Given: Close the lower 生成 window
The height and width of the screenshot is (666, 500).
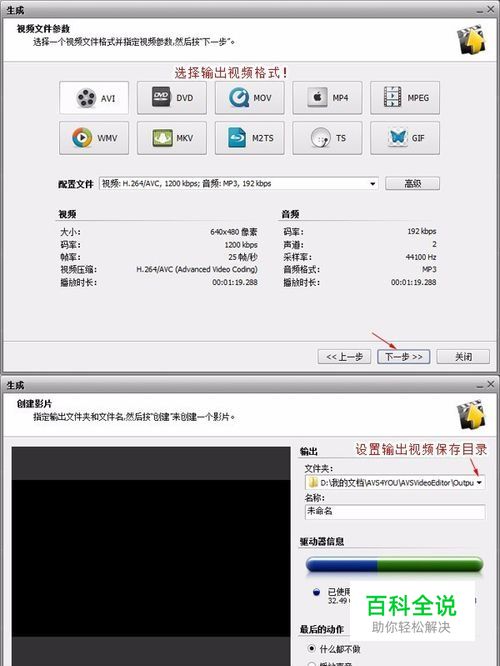Looking at the screenshot, I should 491,384.
